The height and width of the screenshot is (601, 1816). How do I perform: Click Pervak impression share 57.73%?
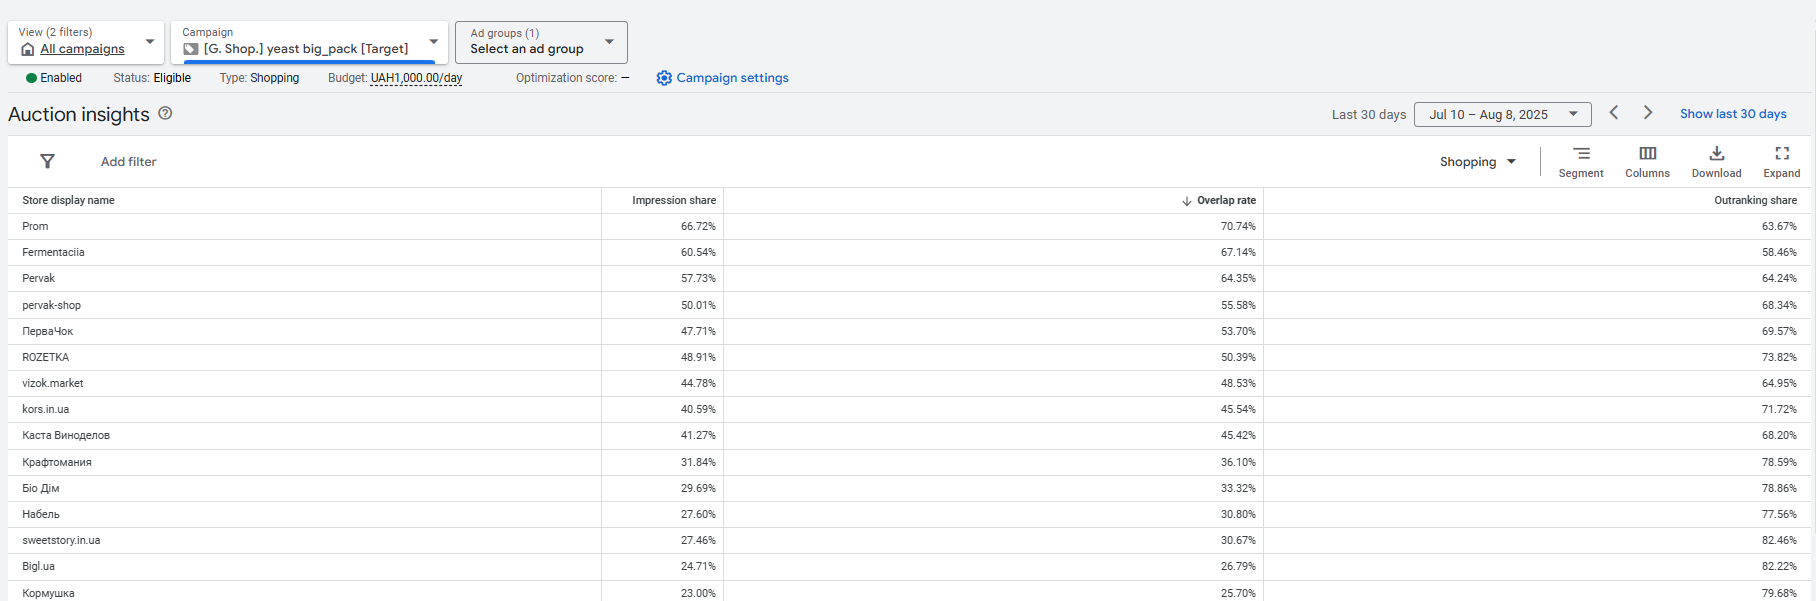[x=698, y=279]
